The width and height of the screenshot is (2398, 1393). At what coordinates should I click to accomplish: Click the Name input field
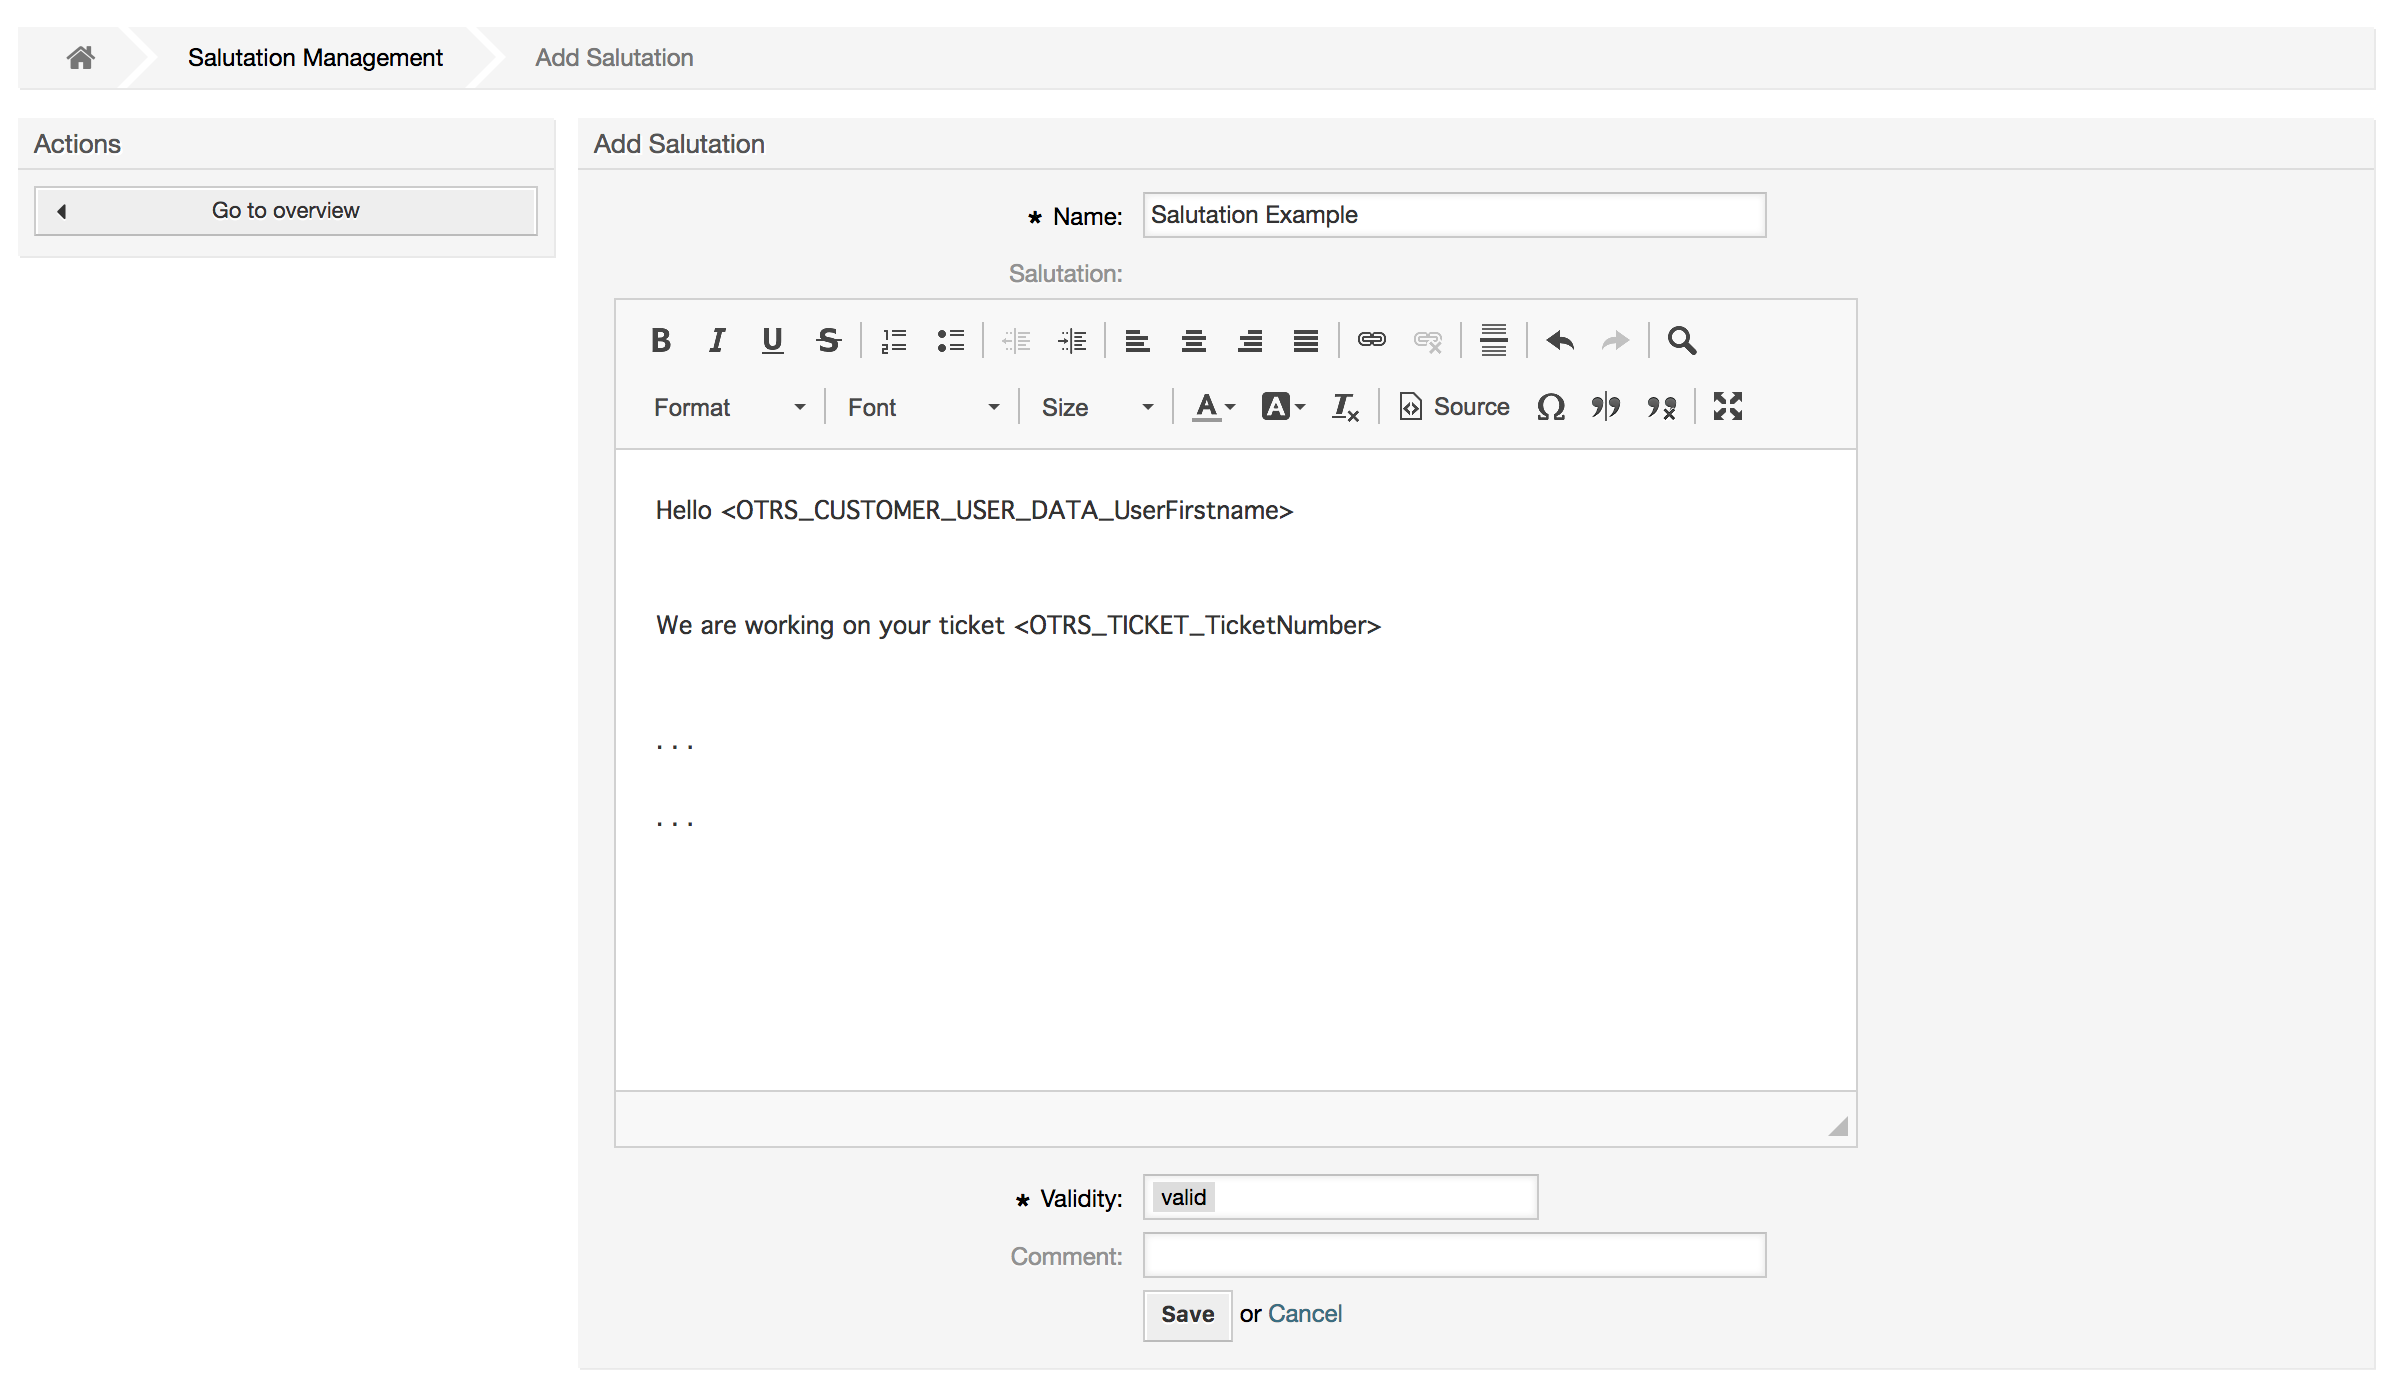point(1454,214)
